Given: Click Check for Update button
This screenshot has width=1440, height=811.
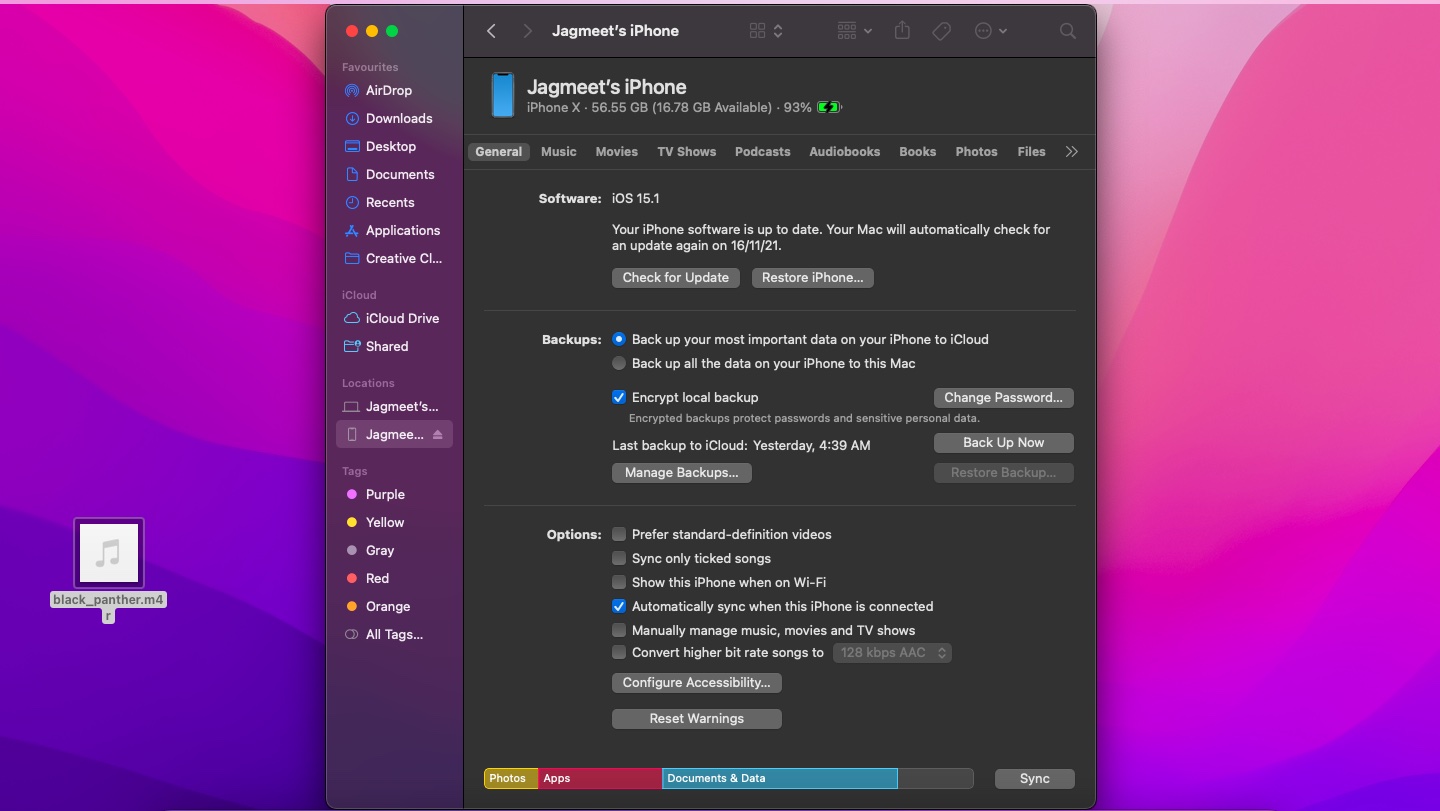Looking at the screenshot, I should pyautogui.click(x=675, y=278).
